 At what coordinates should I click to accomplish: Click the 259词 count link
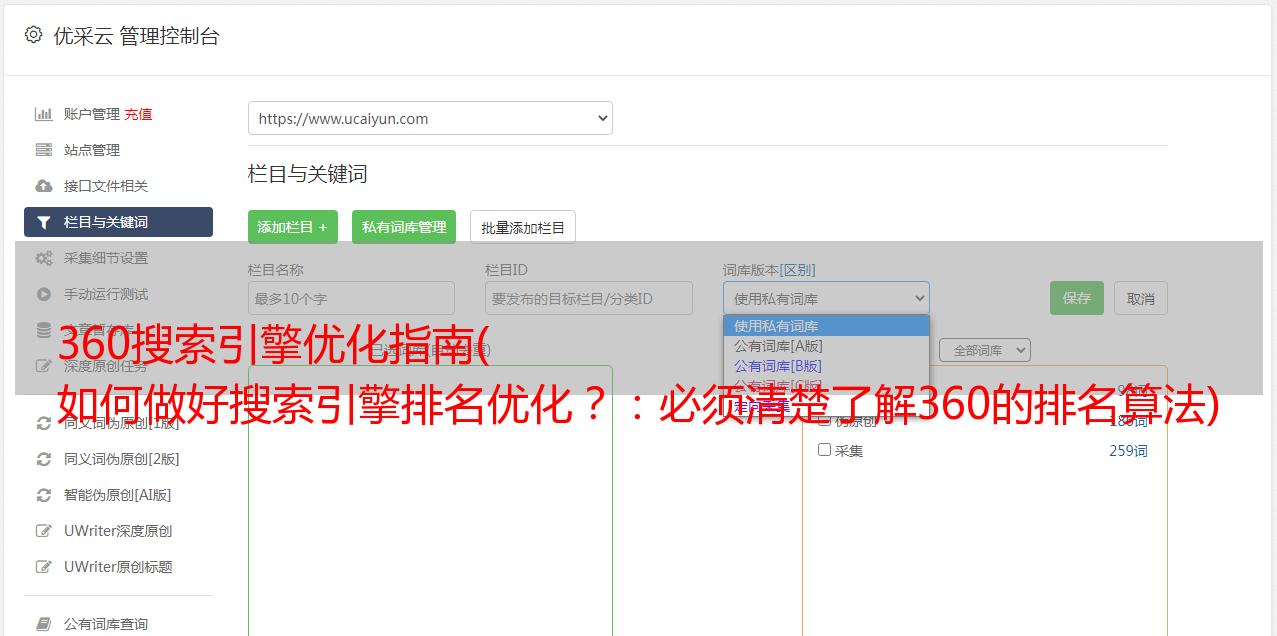coord(1128,451)
